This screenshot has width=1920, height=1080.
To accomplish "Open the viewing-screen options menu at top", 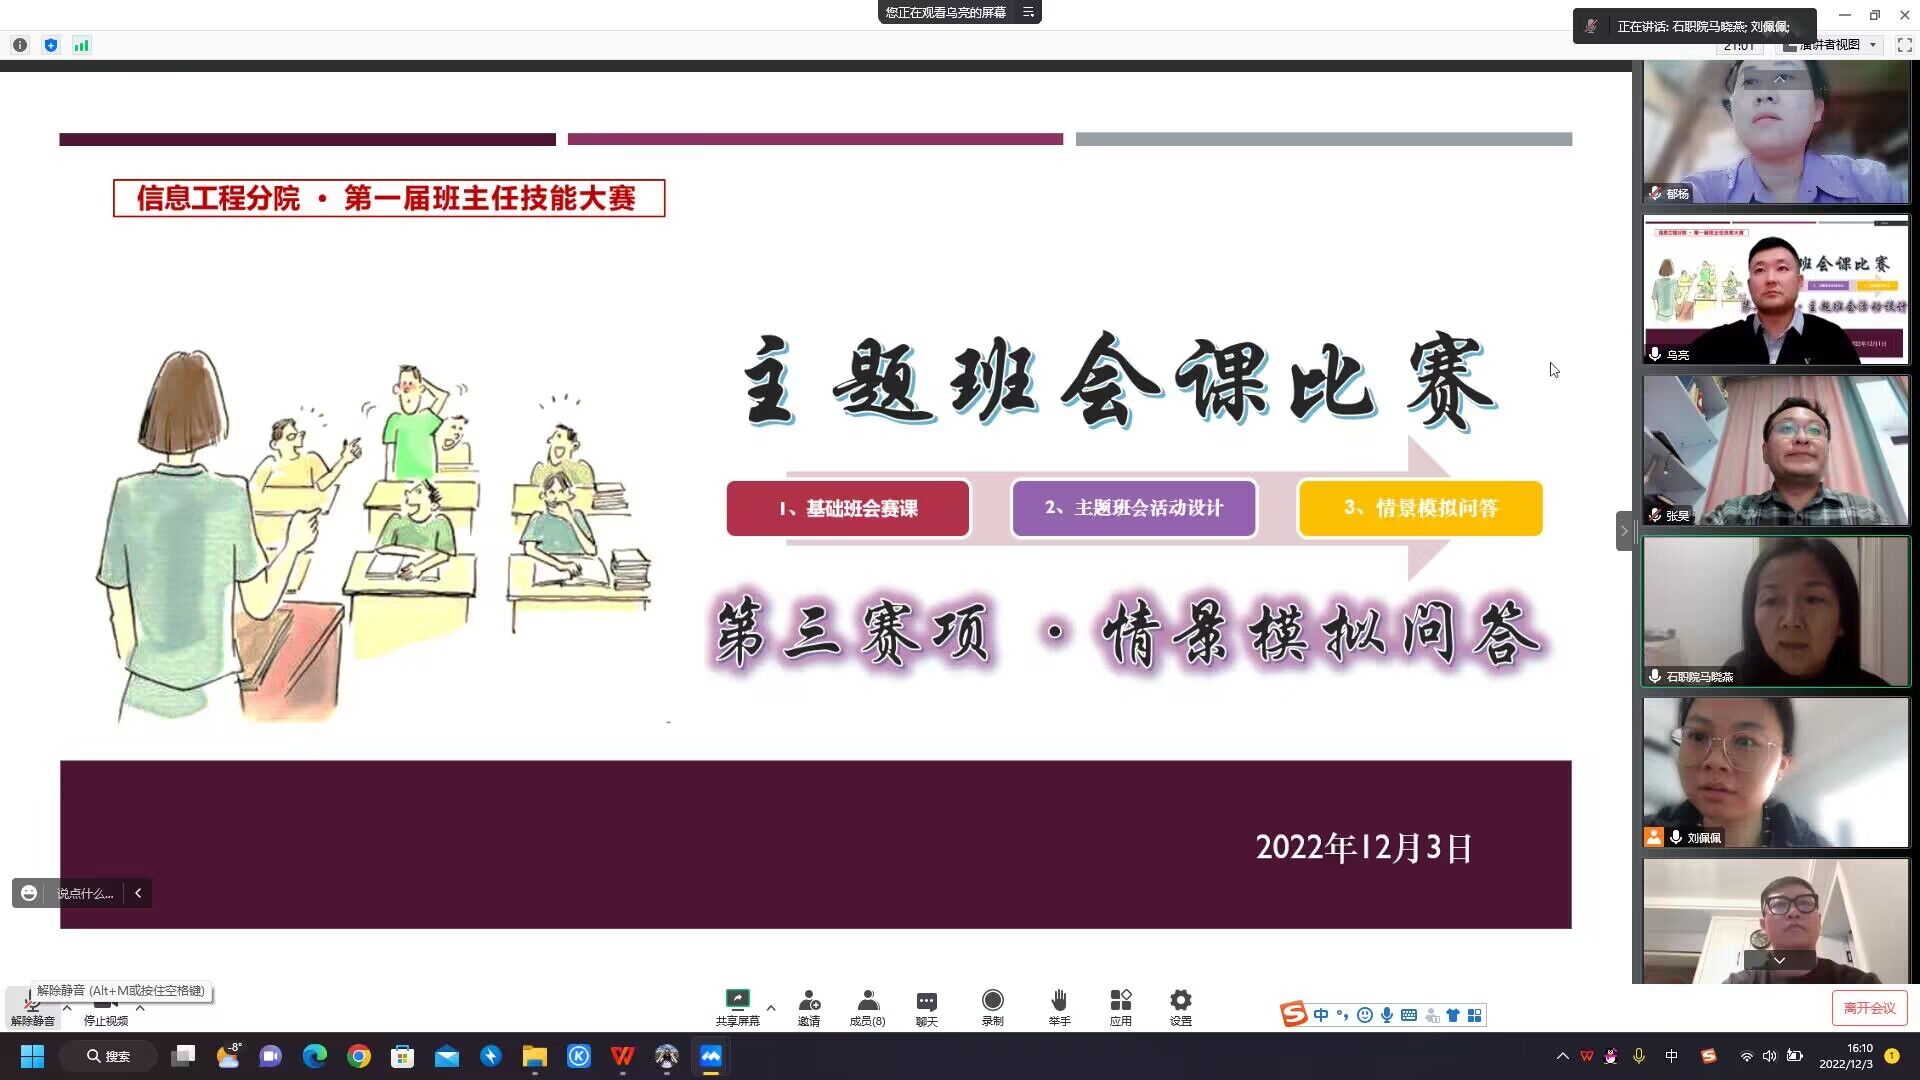I will point(1028,12).
